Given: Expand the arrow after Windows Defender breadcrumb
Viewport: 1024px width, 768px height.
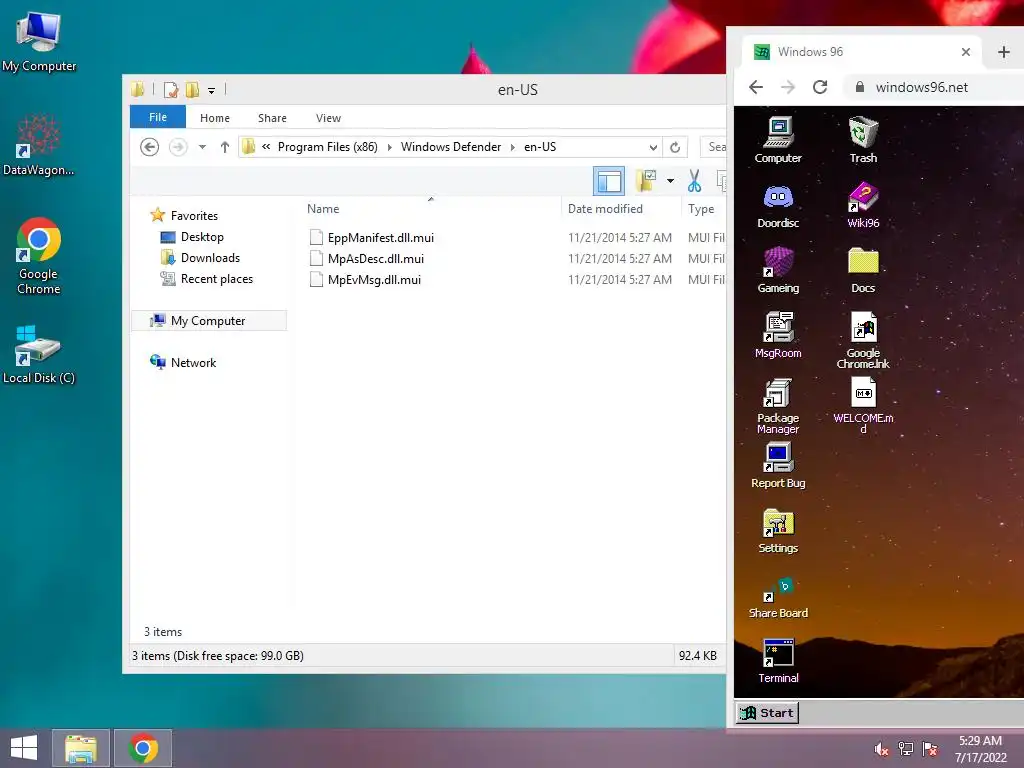Looking at the screenshot, I should click(512, 147).
